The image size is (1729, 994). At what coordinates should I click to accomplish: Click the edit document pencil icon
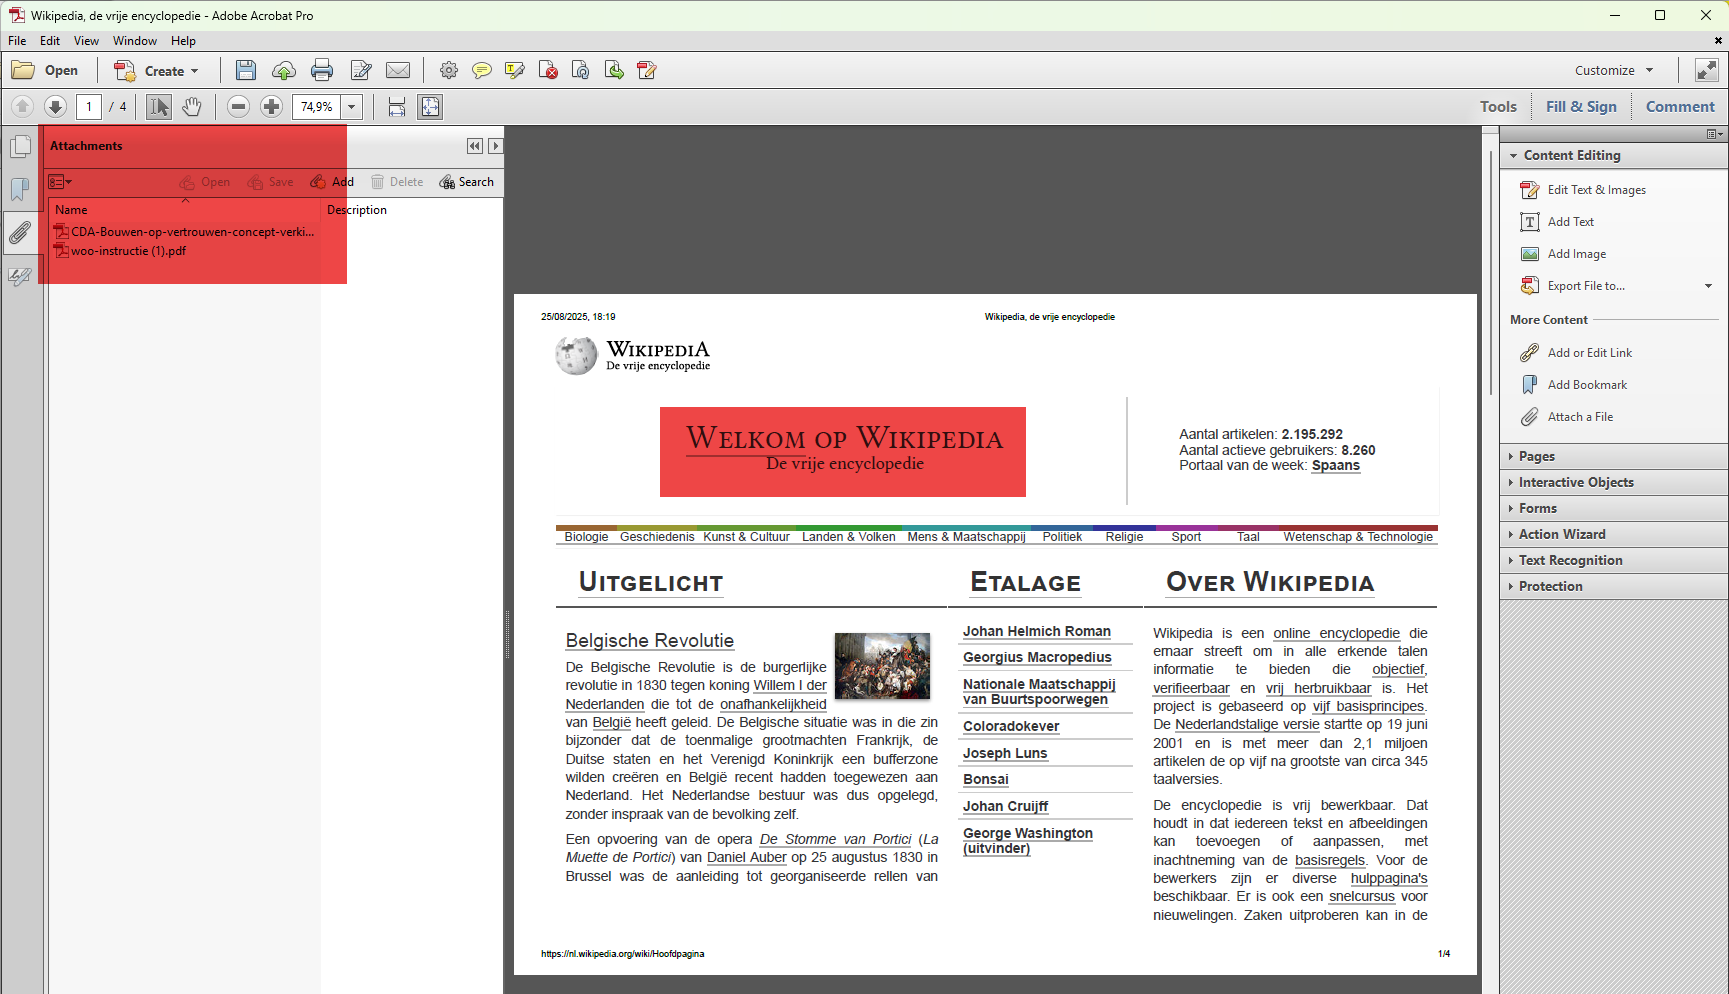coord(361,71)
